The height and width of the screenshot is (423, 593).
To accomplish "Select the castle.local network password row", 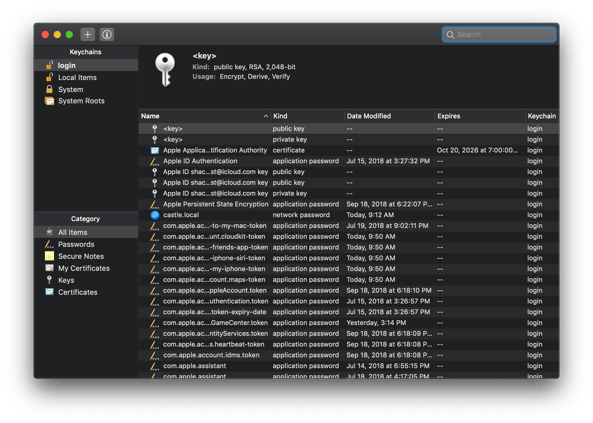I will (x=349, y=215).
